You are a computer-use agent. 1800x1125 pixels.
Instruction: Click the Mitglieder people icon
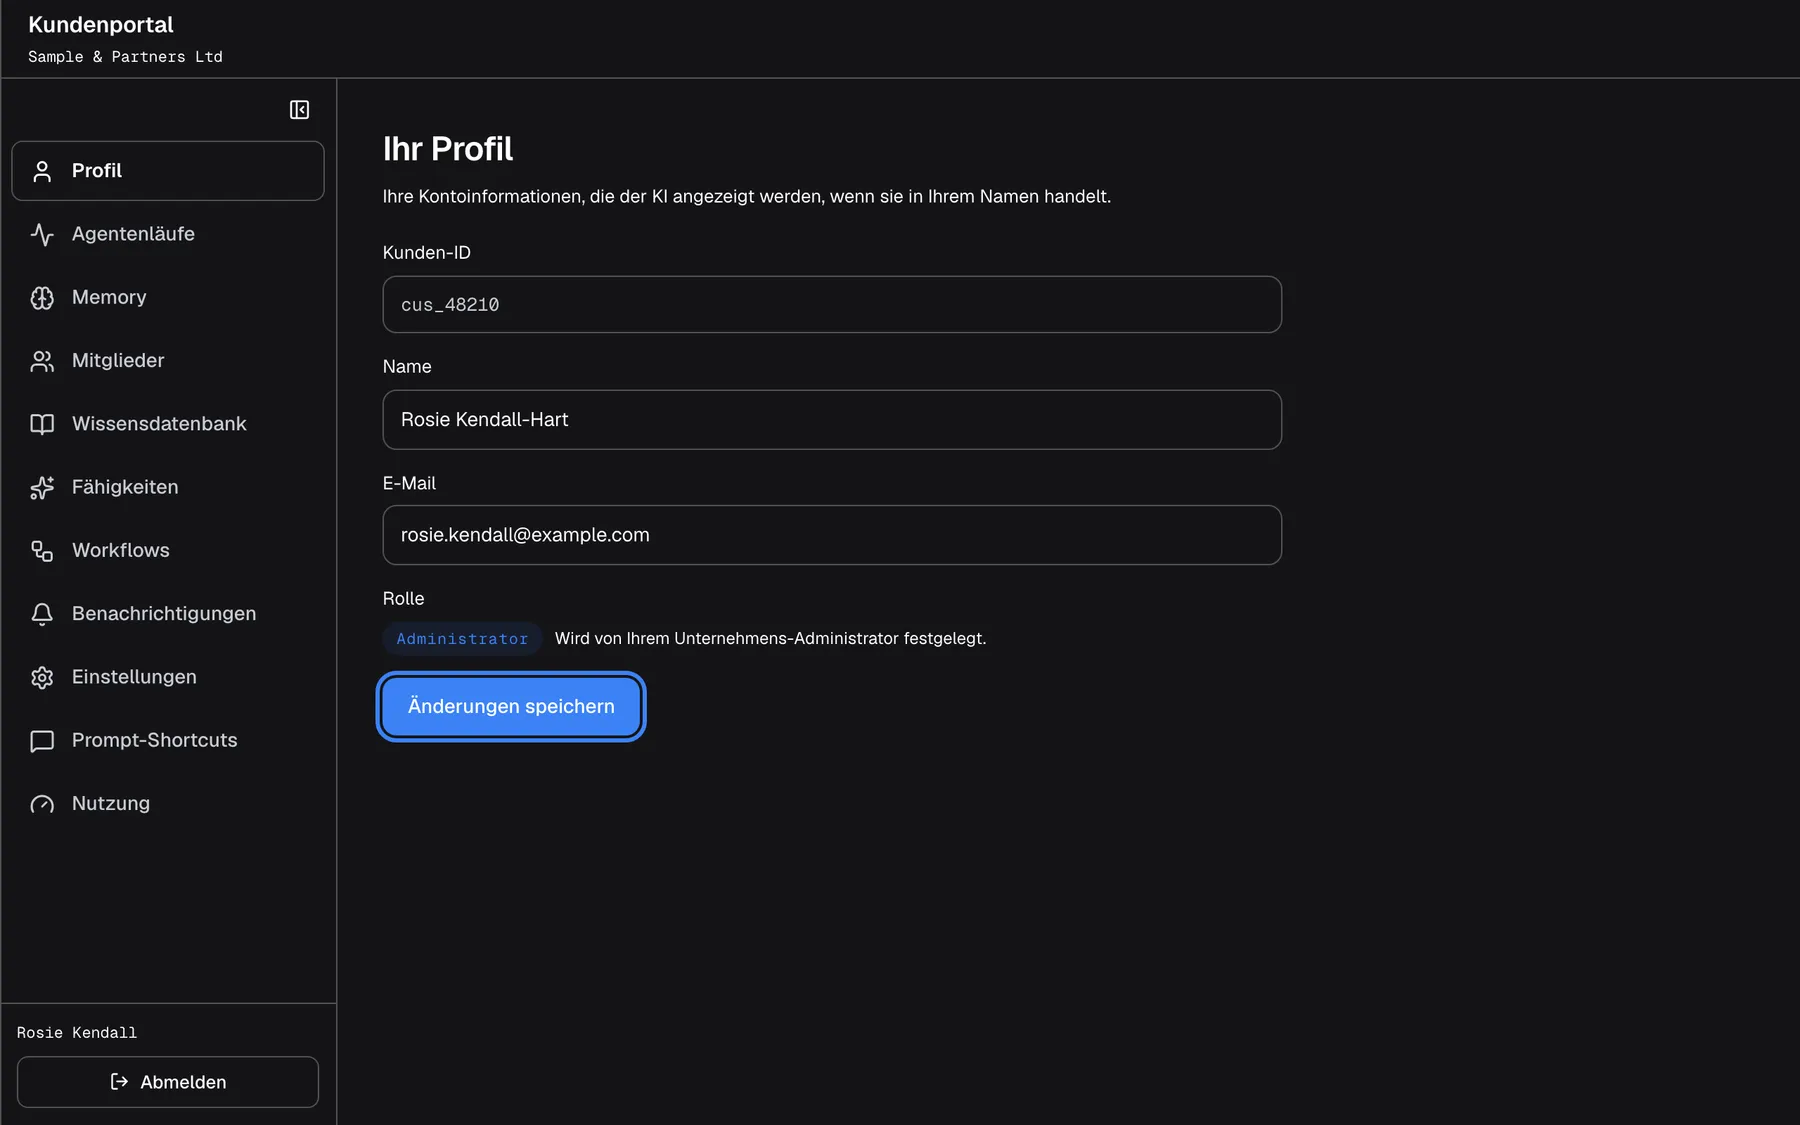tap(42, 361)
